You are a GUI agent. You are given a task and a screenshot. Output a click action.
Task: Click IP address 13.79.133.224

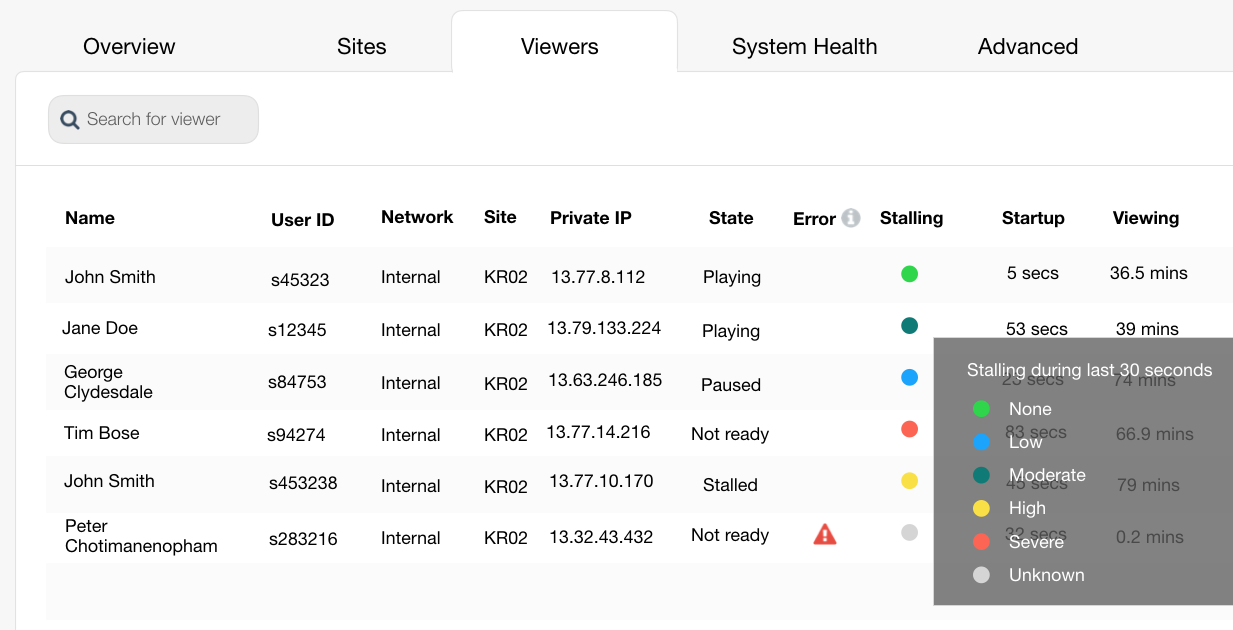(x=604, y=328)
